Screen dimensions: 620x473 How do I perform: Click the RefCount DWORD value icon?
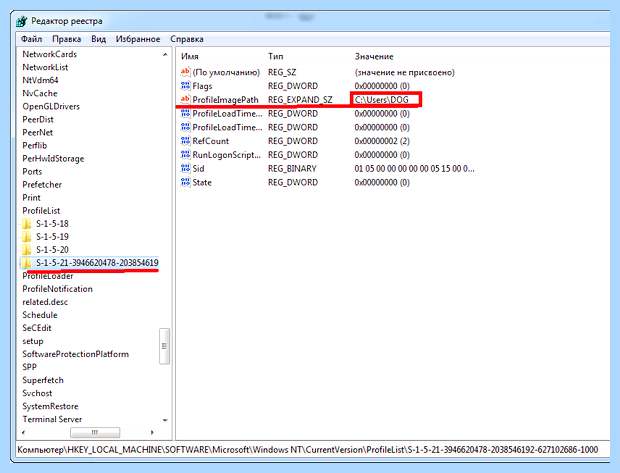tap(185, 141)
